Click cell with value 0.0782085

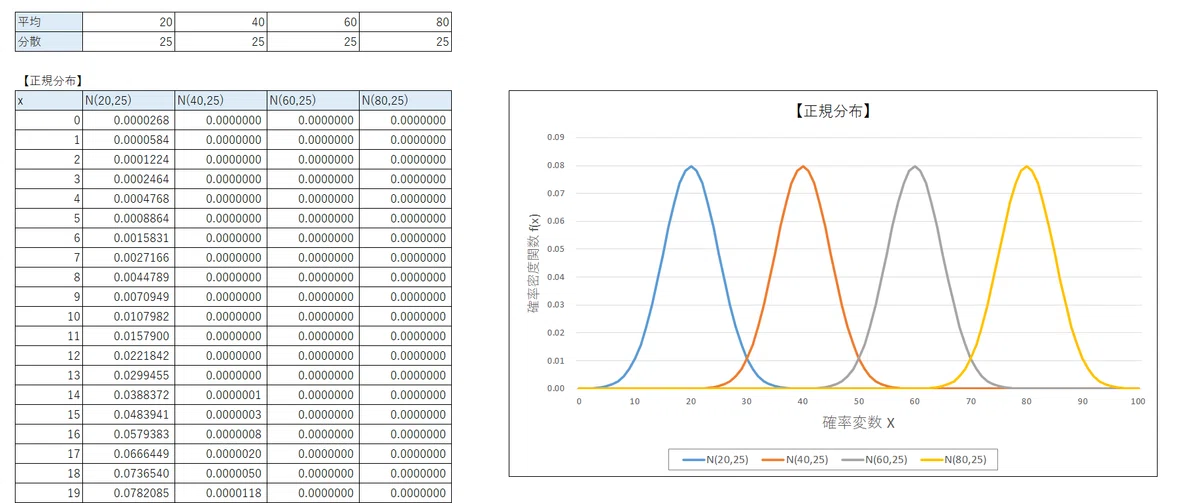click(129, 493)
